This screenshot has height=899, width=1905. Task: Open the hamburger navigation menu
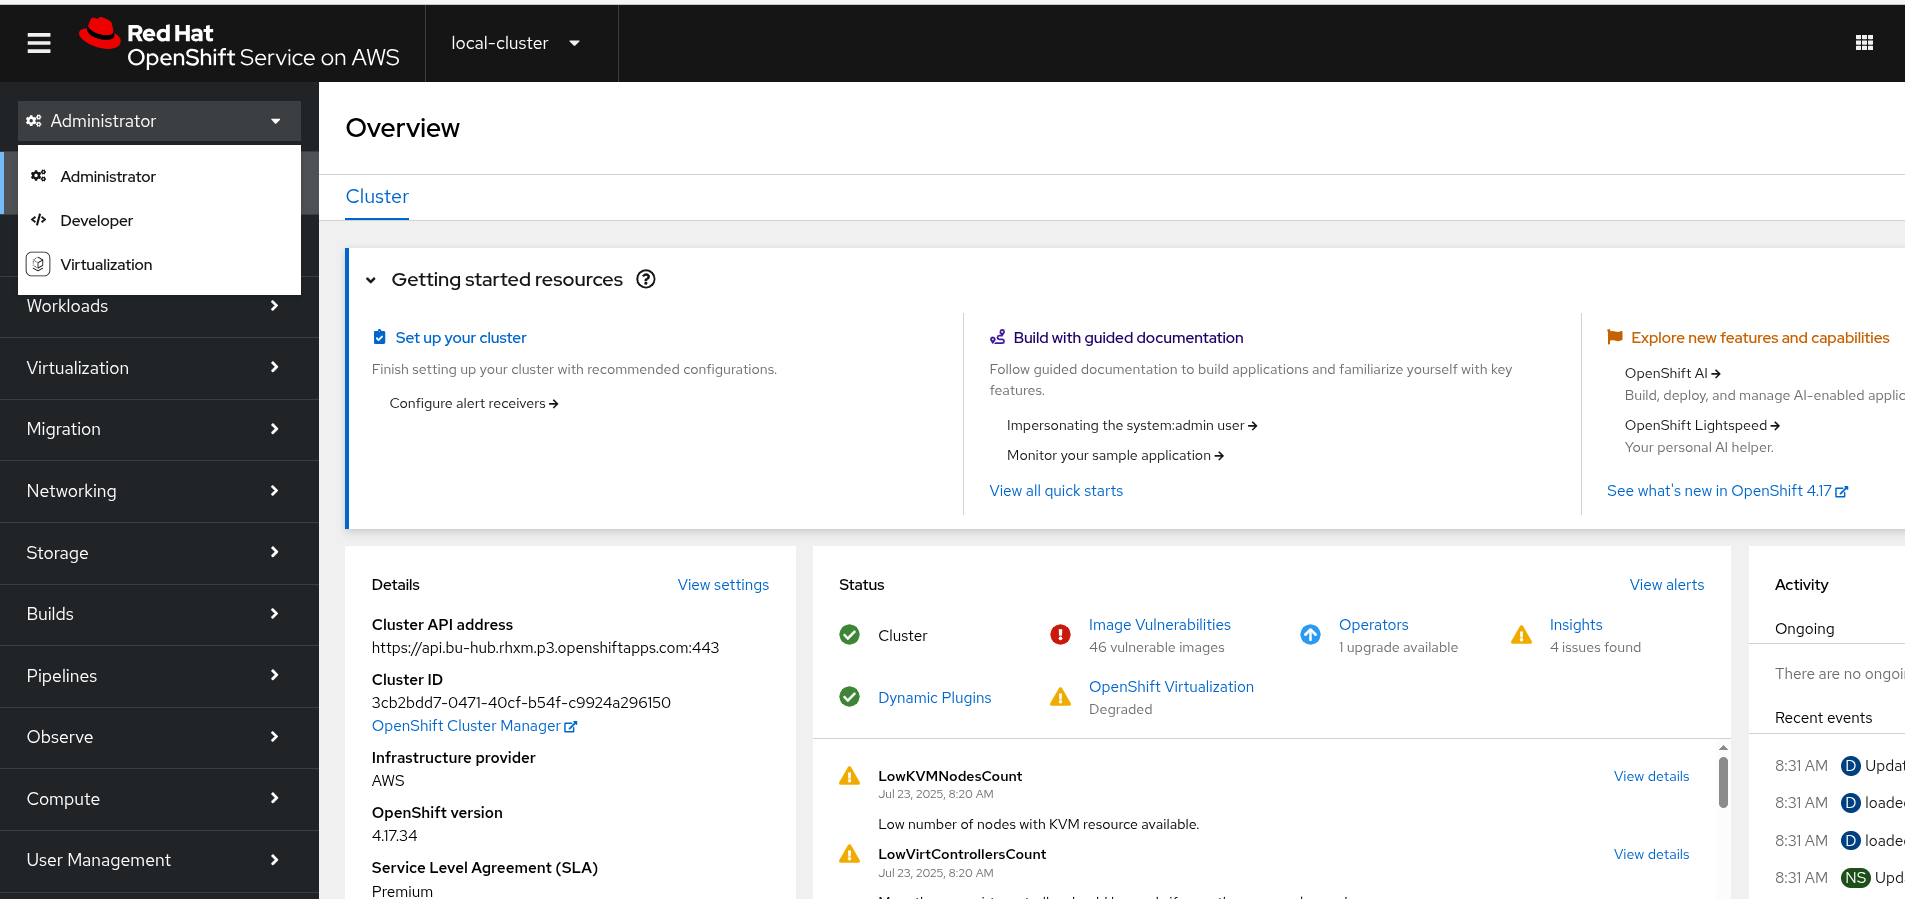(x=39, y=43)
